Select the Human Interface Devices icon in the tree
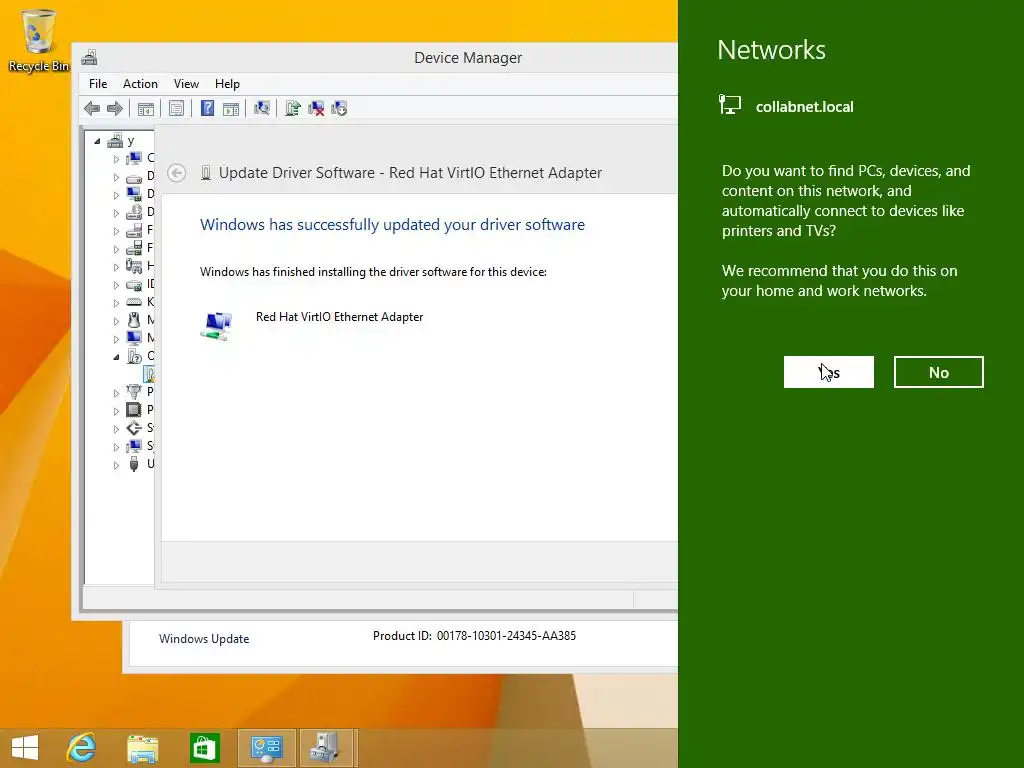This screenshot has height=768, width=1024. pos(134,266)
